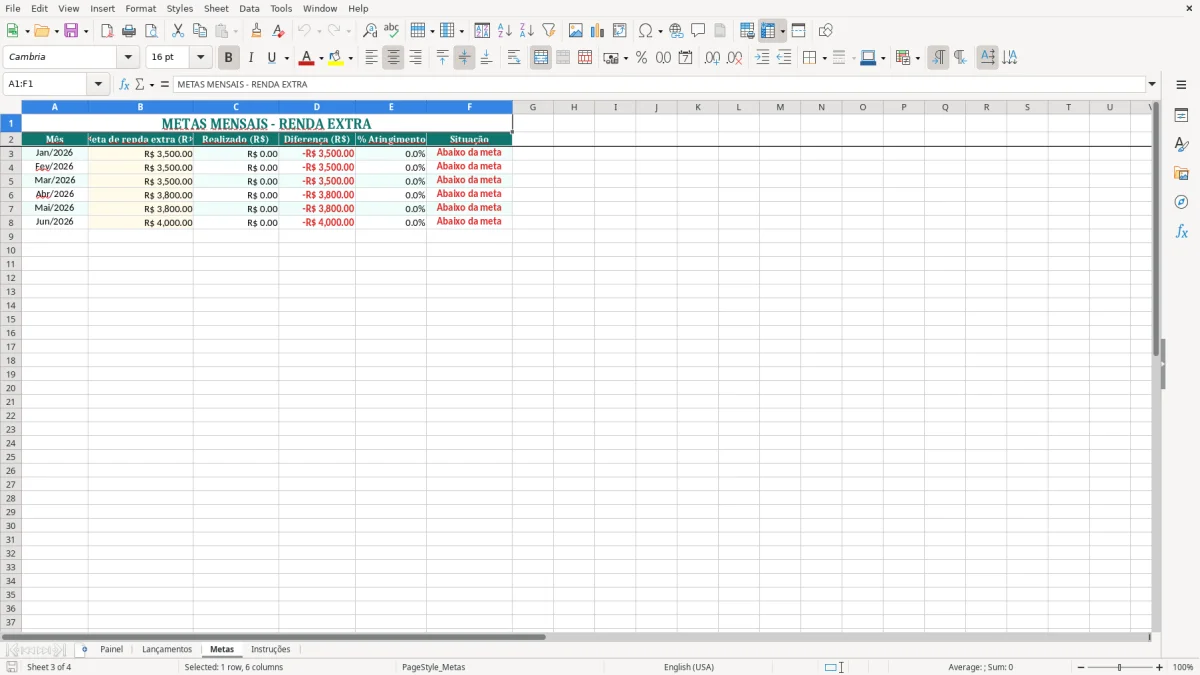
Task: Format as Percent icon
Action: 641,58
